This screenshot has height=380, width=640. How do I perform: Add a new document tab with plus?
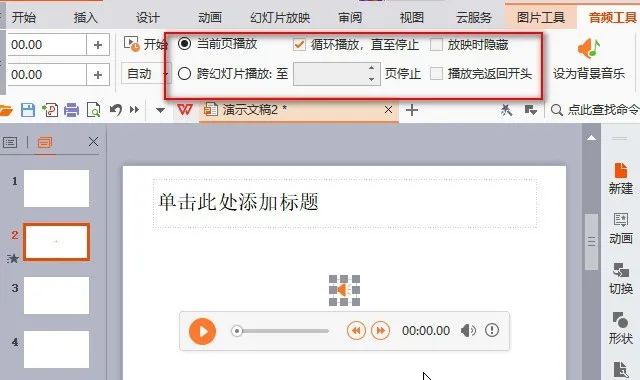412,110
